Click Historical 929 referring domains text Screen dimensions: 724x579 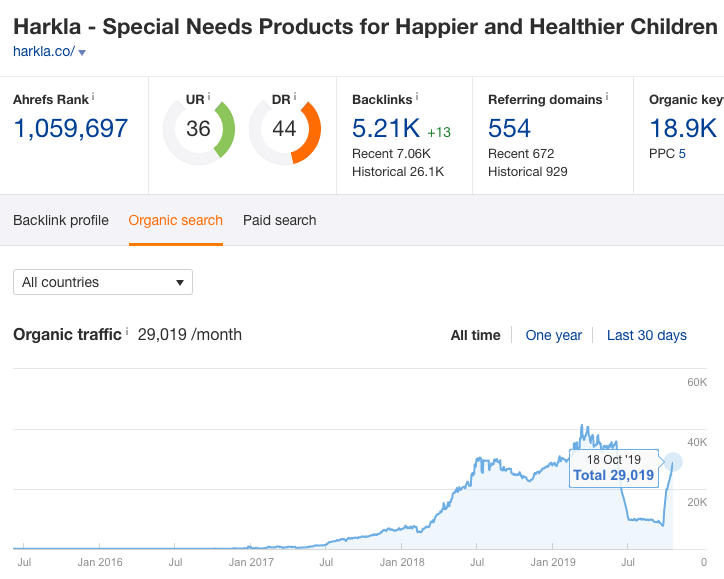528,172
